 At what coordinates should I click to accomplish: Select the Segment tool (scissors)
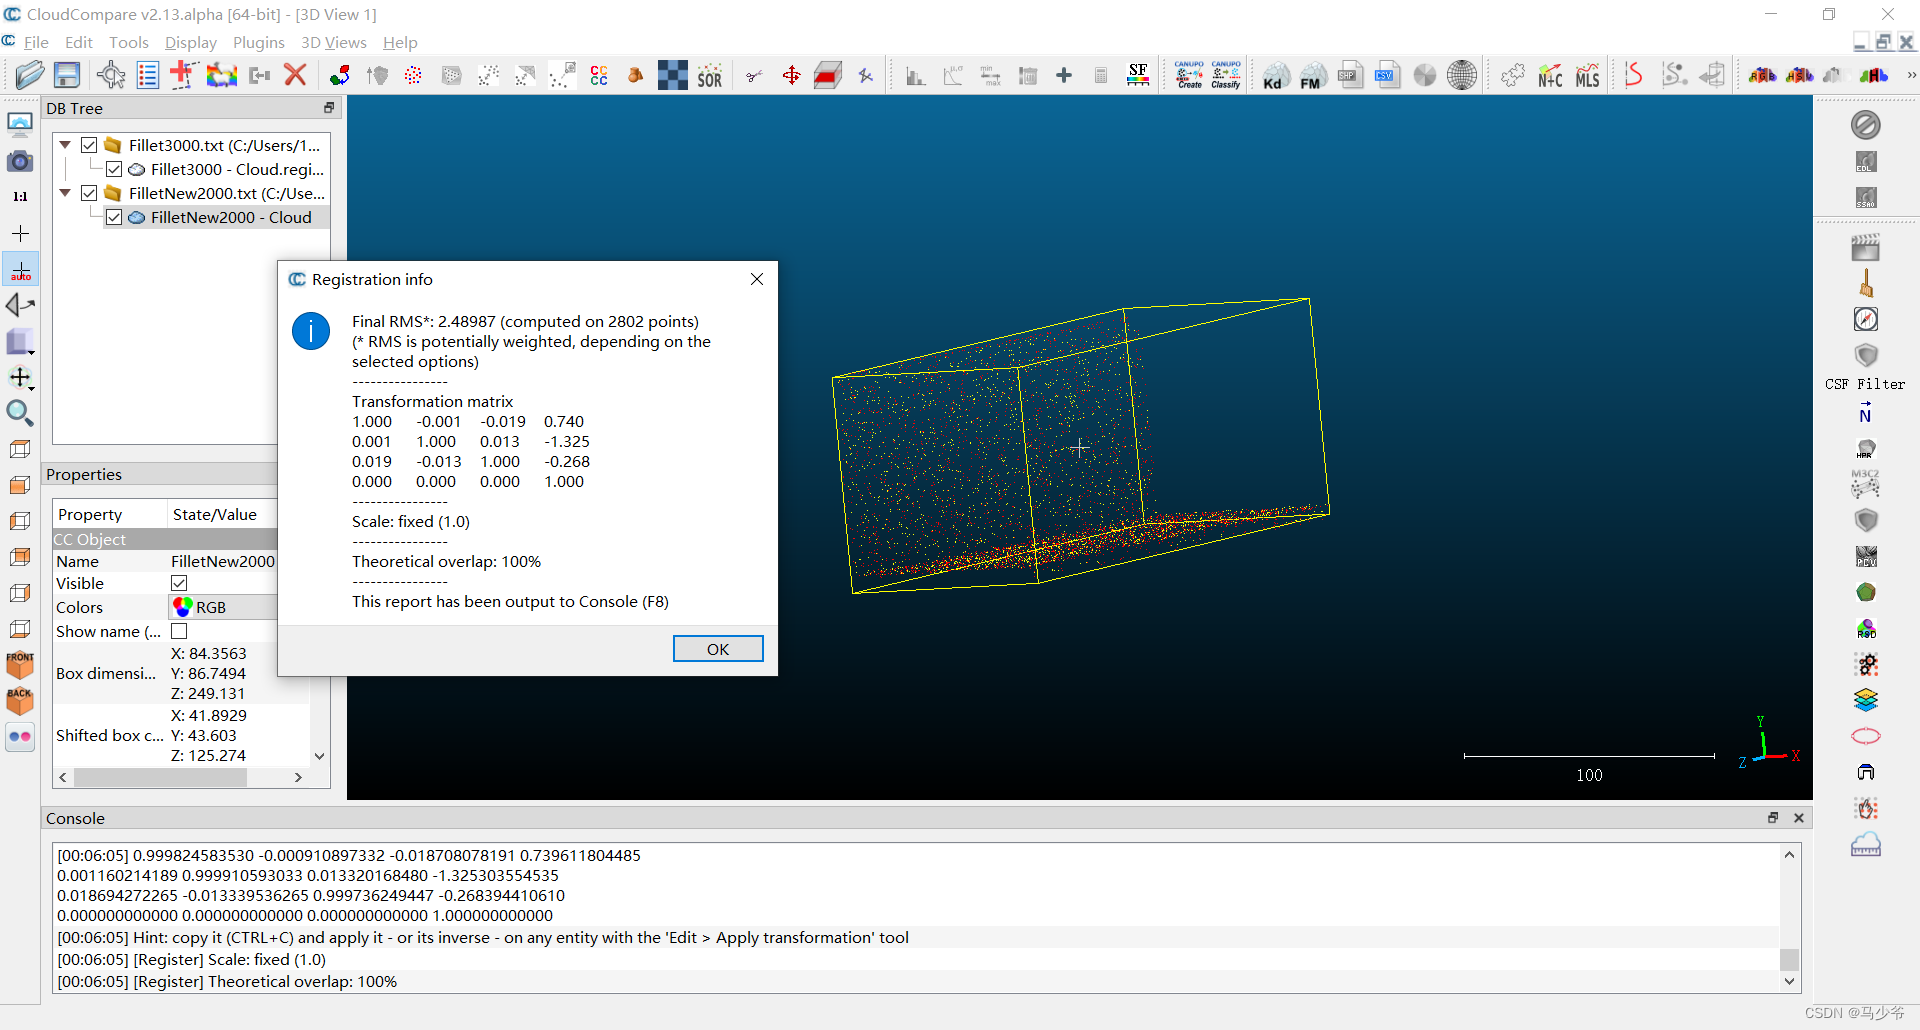pos(754,74)
